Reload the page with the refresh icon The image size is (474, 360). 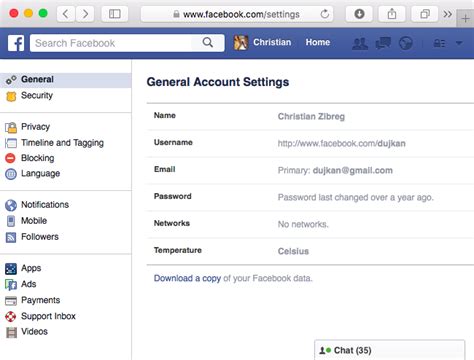click(x=325, y=14)
